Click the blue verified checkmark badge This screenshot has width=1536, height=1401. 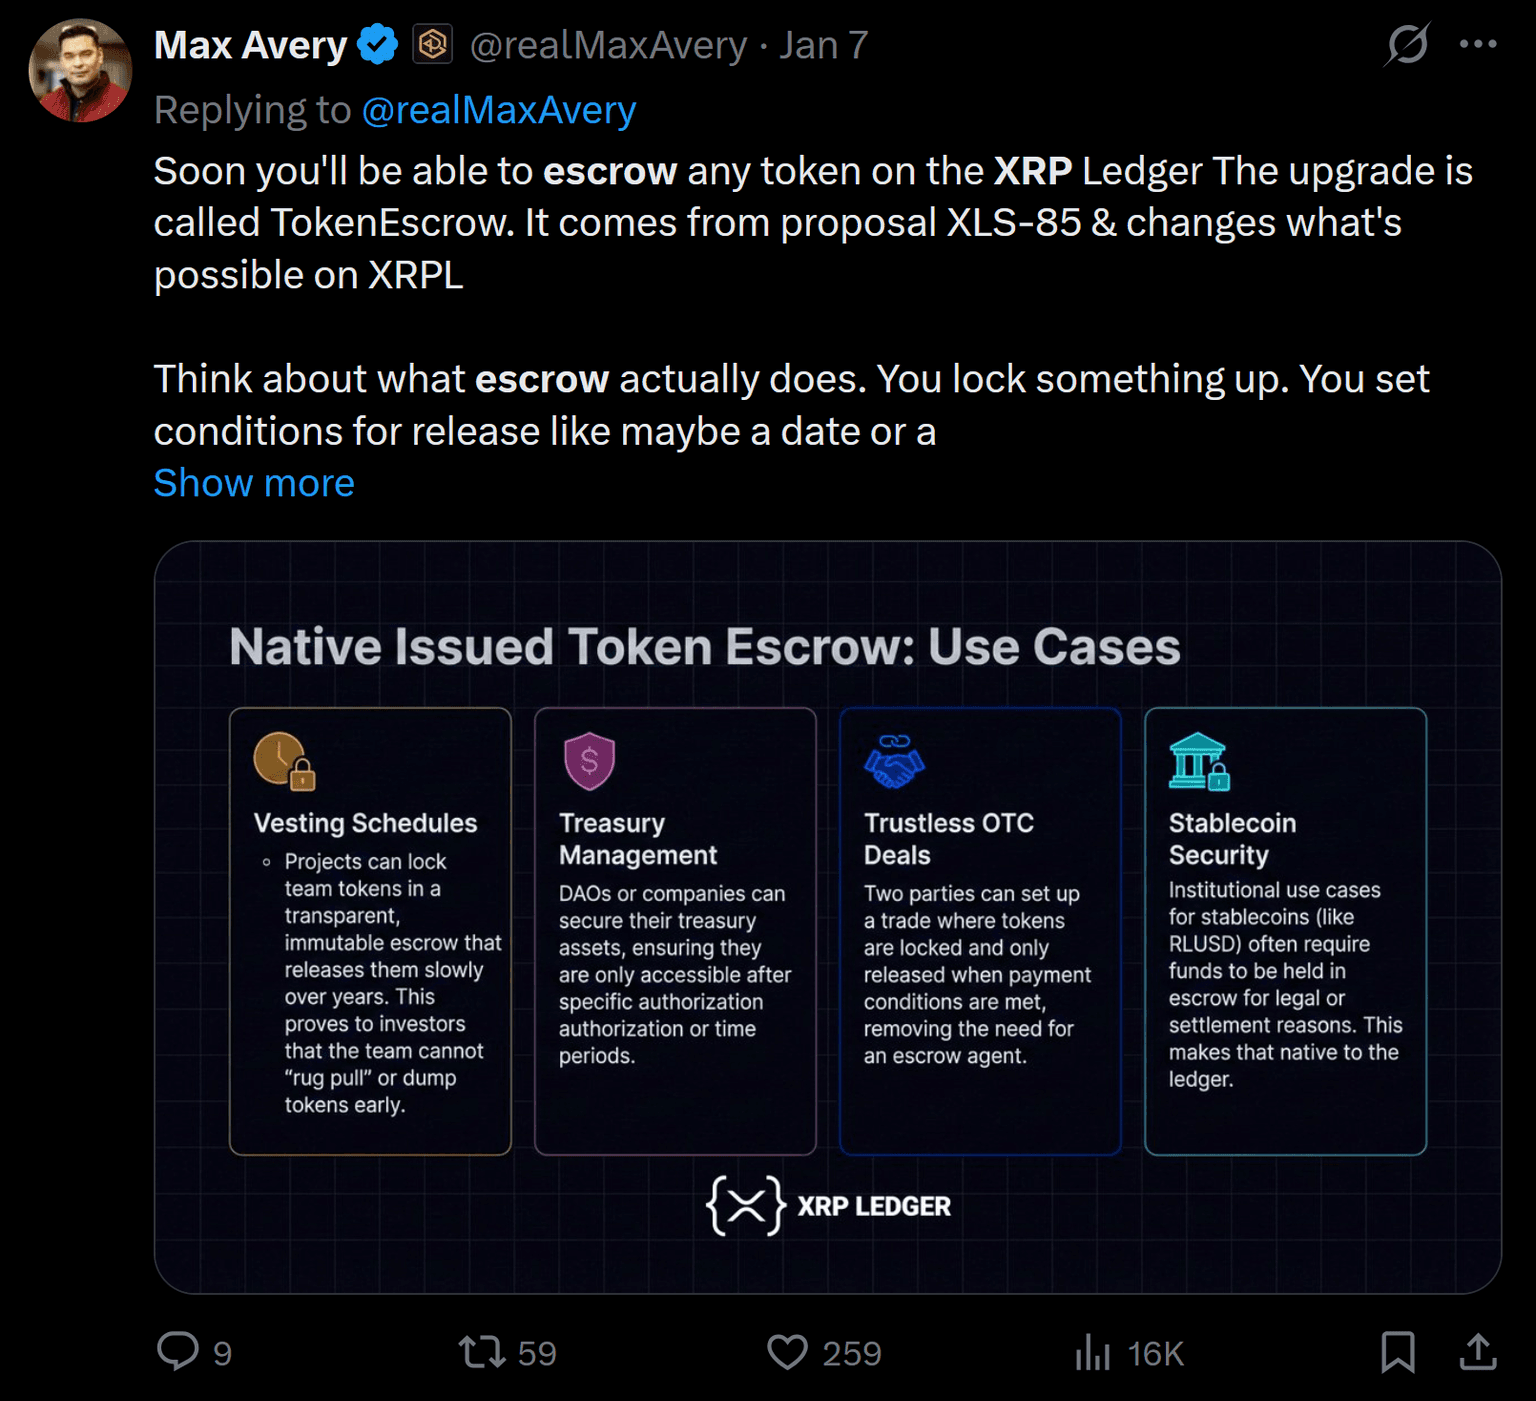click(378, 45)
